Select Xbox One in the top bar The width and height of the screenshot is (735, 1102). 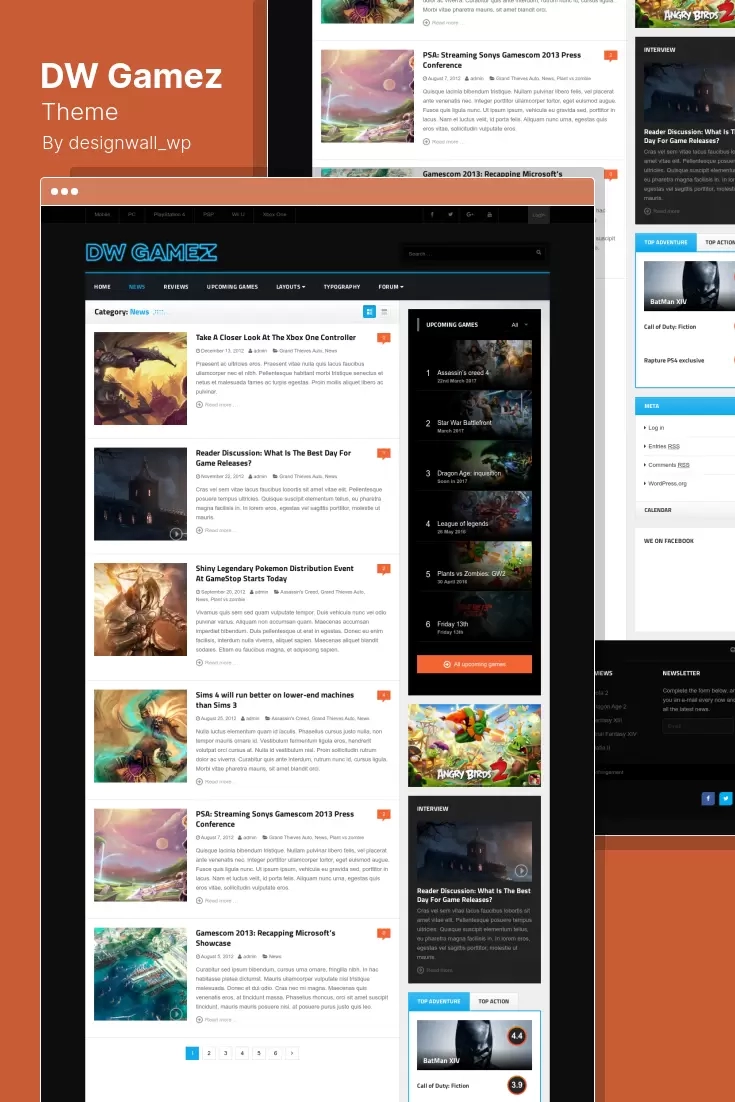coord(274,214)
